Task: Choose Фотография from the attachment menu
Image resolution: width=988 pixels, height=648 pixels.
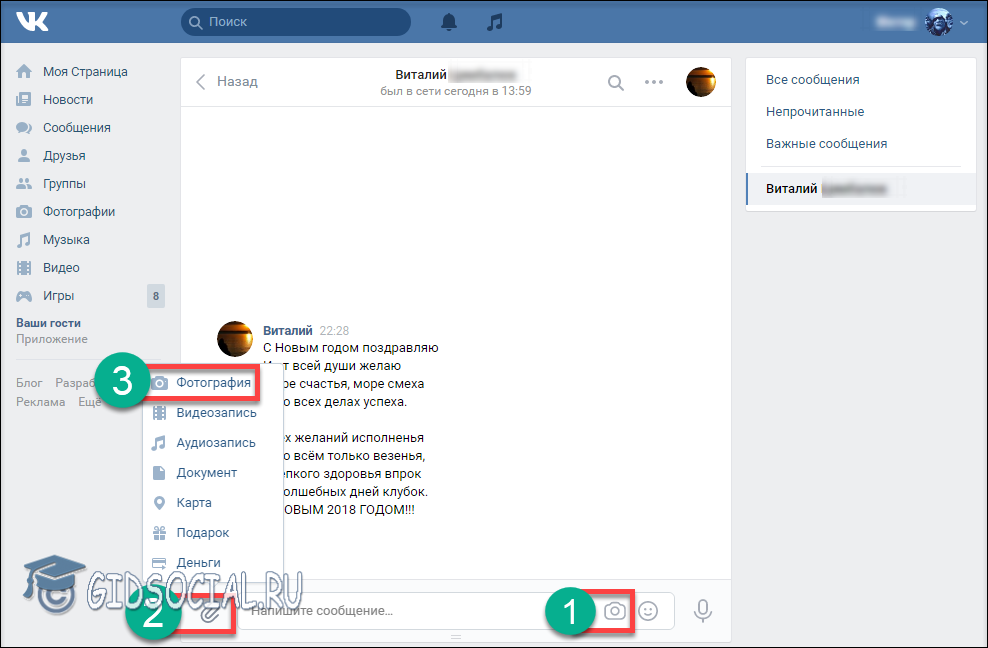Action: click(212, 382)
